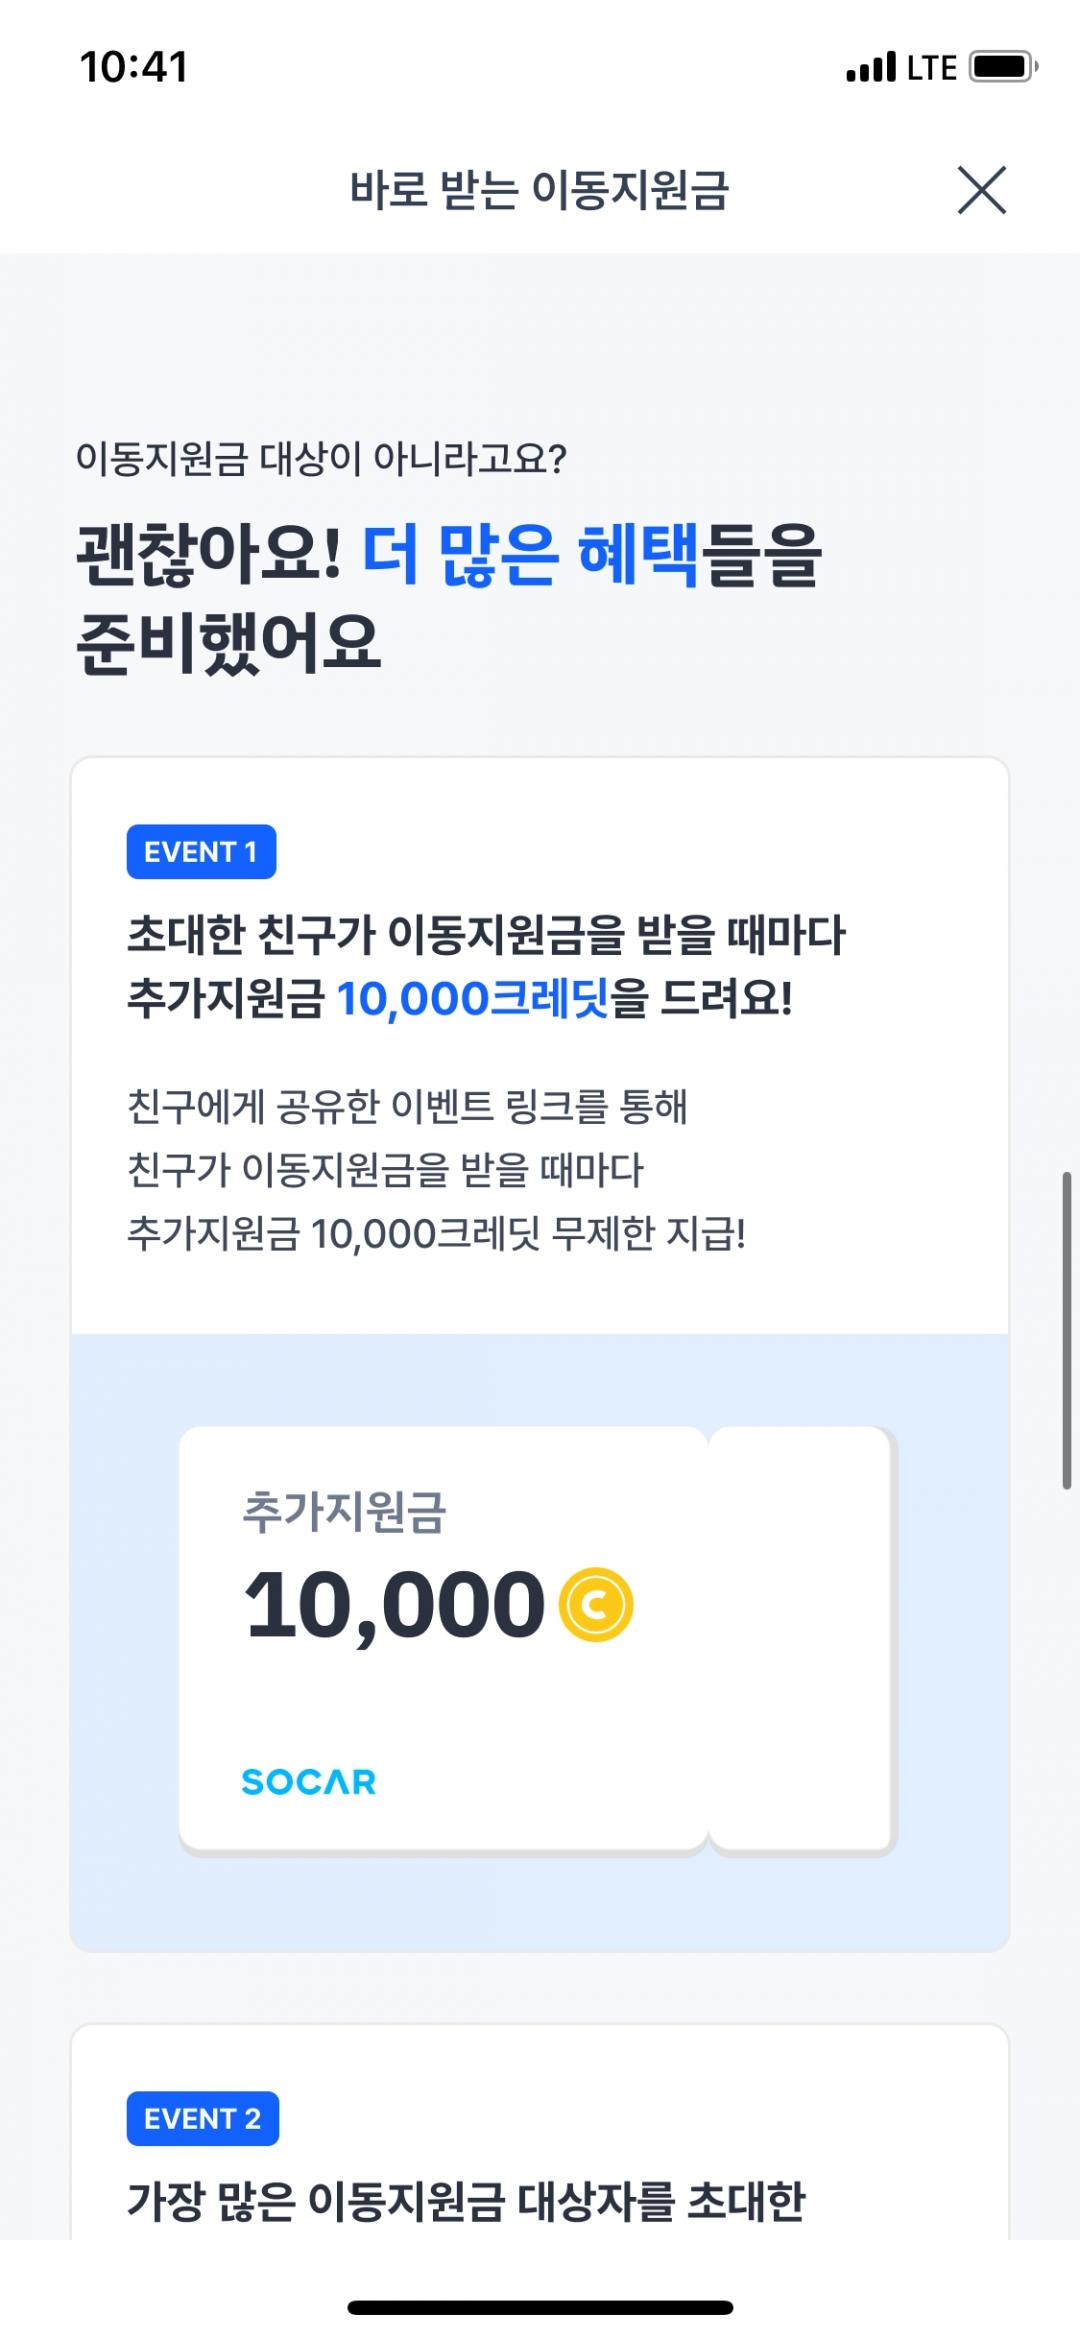Screen dimensions: 1080x2338
Task: Tap the blank tear-off stub of the coupon
Action: click(x=800, y=1638)
